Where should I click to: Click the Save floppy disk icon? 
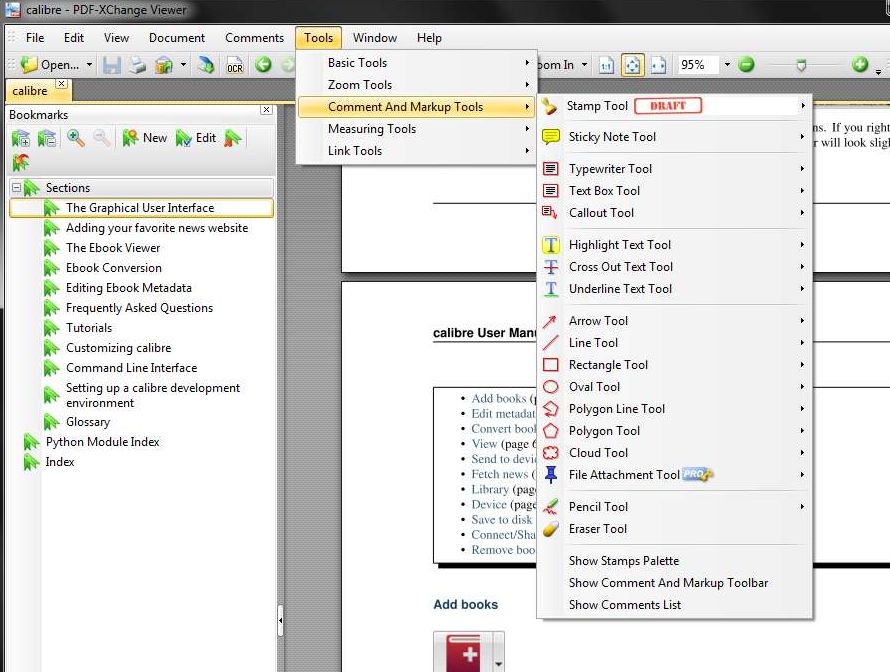click(x=112, y=65)
